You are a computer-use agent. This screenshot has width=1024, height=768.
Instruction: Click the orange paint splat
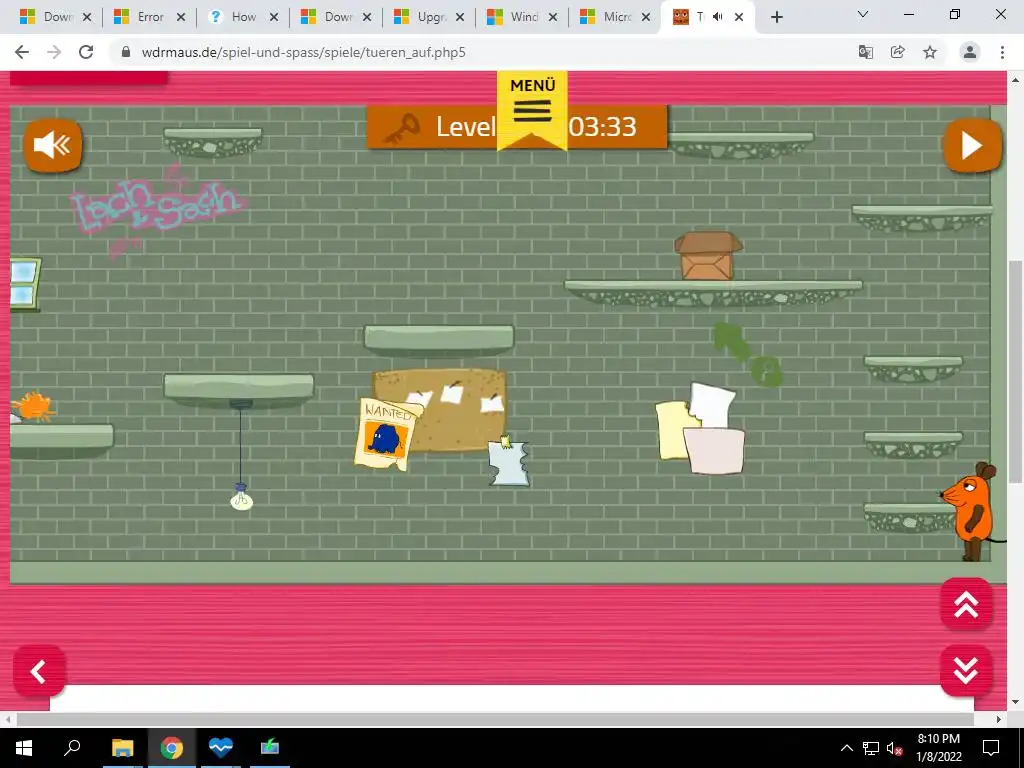click(33, 406)
